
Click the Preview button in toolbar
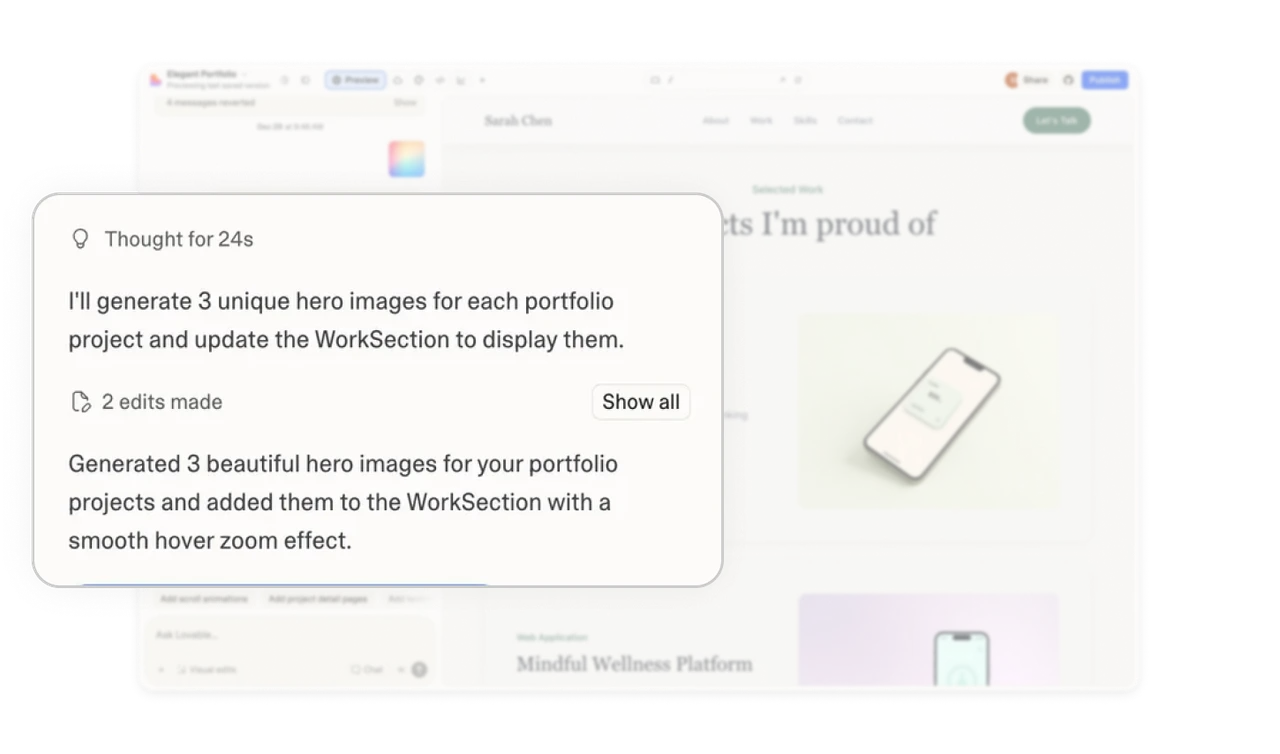pos(356,80)
